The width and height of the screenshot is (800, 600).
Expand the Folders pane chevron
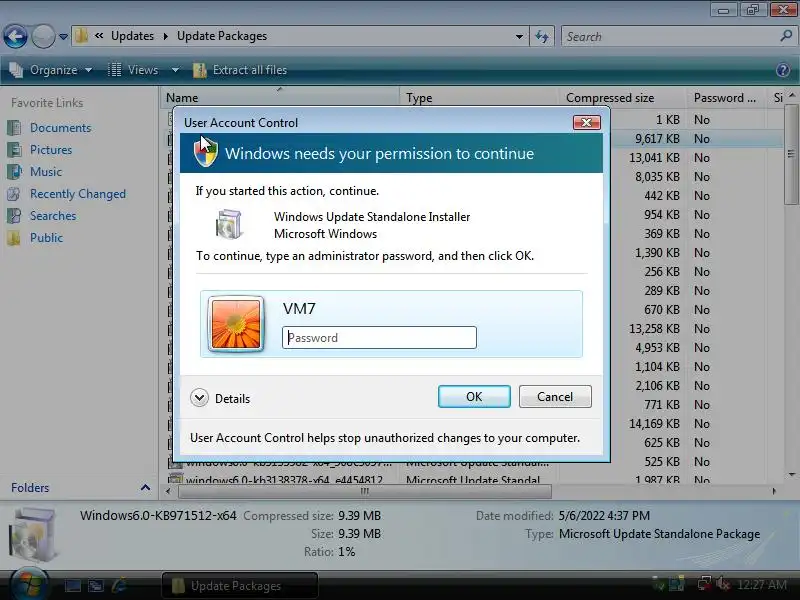click(145, 488)
